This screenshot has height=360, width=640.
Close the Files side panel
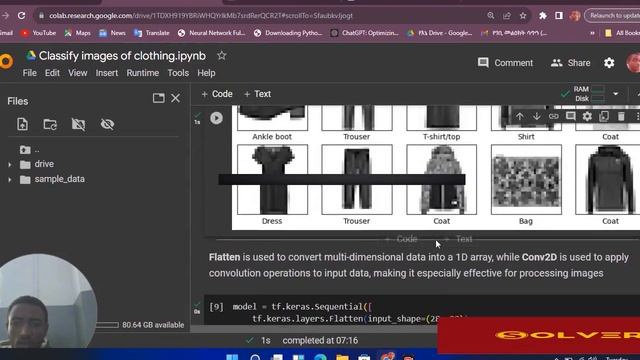click(x=176, y=98)
